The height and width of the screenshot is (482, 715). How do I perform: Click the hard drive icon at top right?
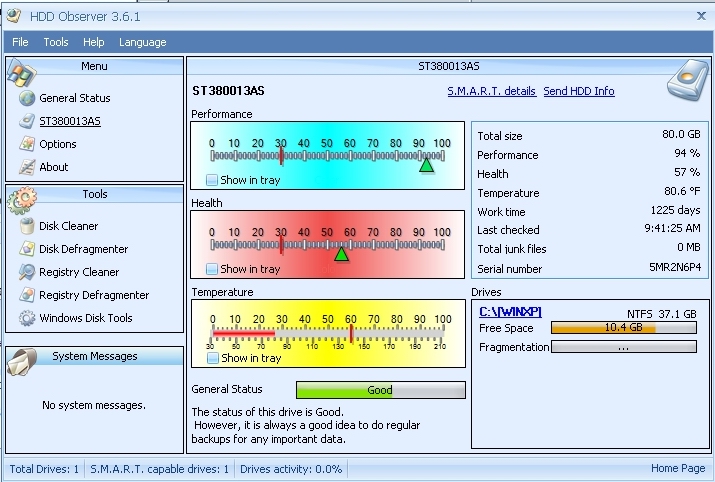689,80
